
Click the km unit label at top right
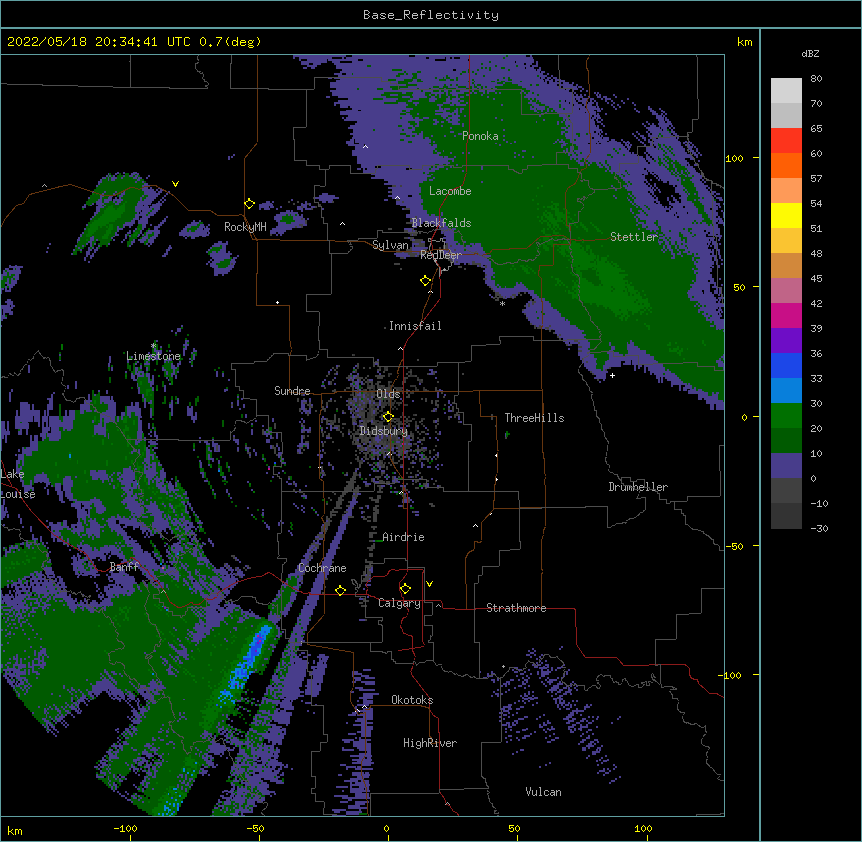(x=744, y=42)
